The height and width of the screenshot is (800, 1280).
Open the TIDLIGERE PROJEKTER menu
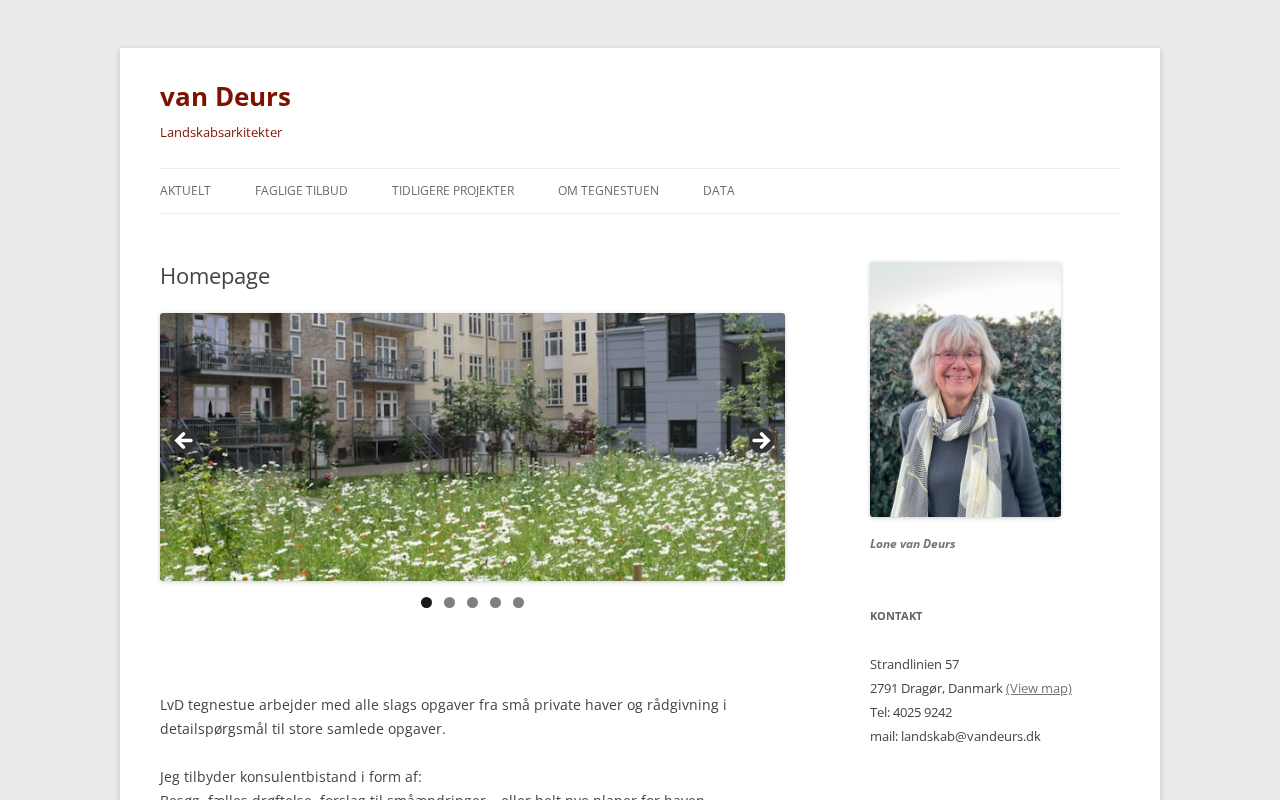(x=453, y=191)
